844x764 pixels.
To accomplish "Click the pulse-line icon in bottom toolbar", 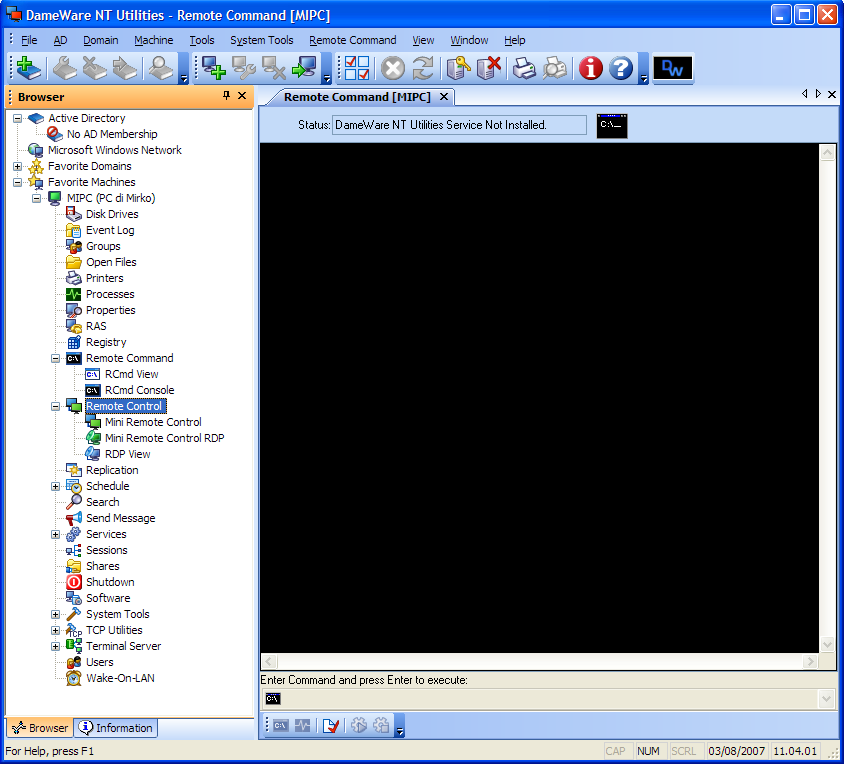I will click(x=303, y=726).
